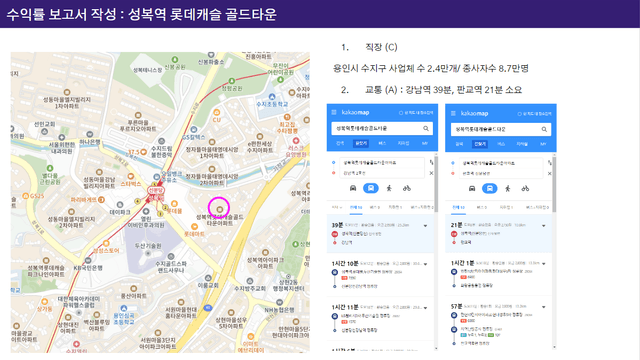Expand the 1시간 1분 route details
Image resolution: width=640 pixels, height=360 pixels.
pyautogui.click(x=544, y=264)
